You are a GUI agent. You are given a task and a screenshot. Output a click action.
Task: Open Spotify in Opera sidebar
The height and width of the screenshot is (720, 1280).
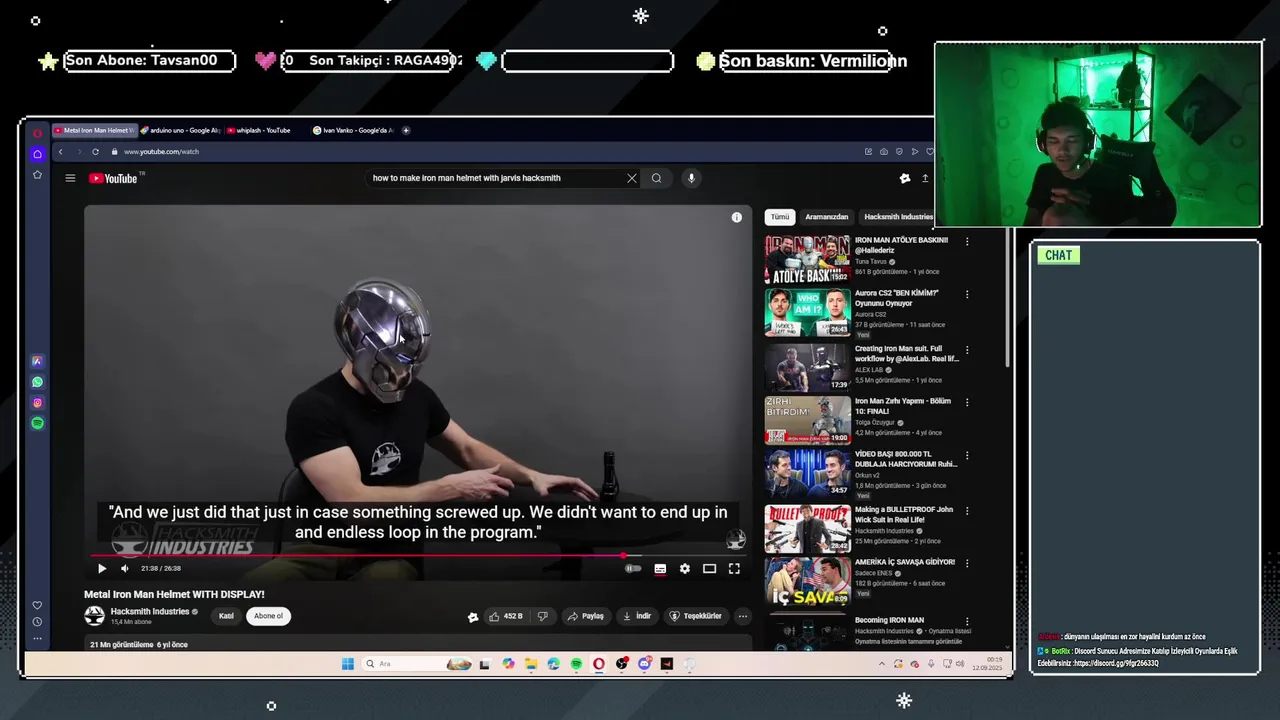click(37, 423)
